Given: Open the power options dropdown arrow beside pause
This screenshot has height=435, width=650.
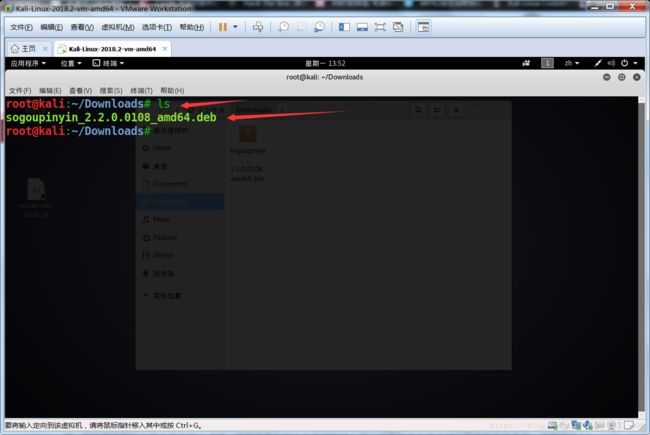Looking at the screenshot, I should pyautogui.click(x=235, y=27).
